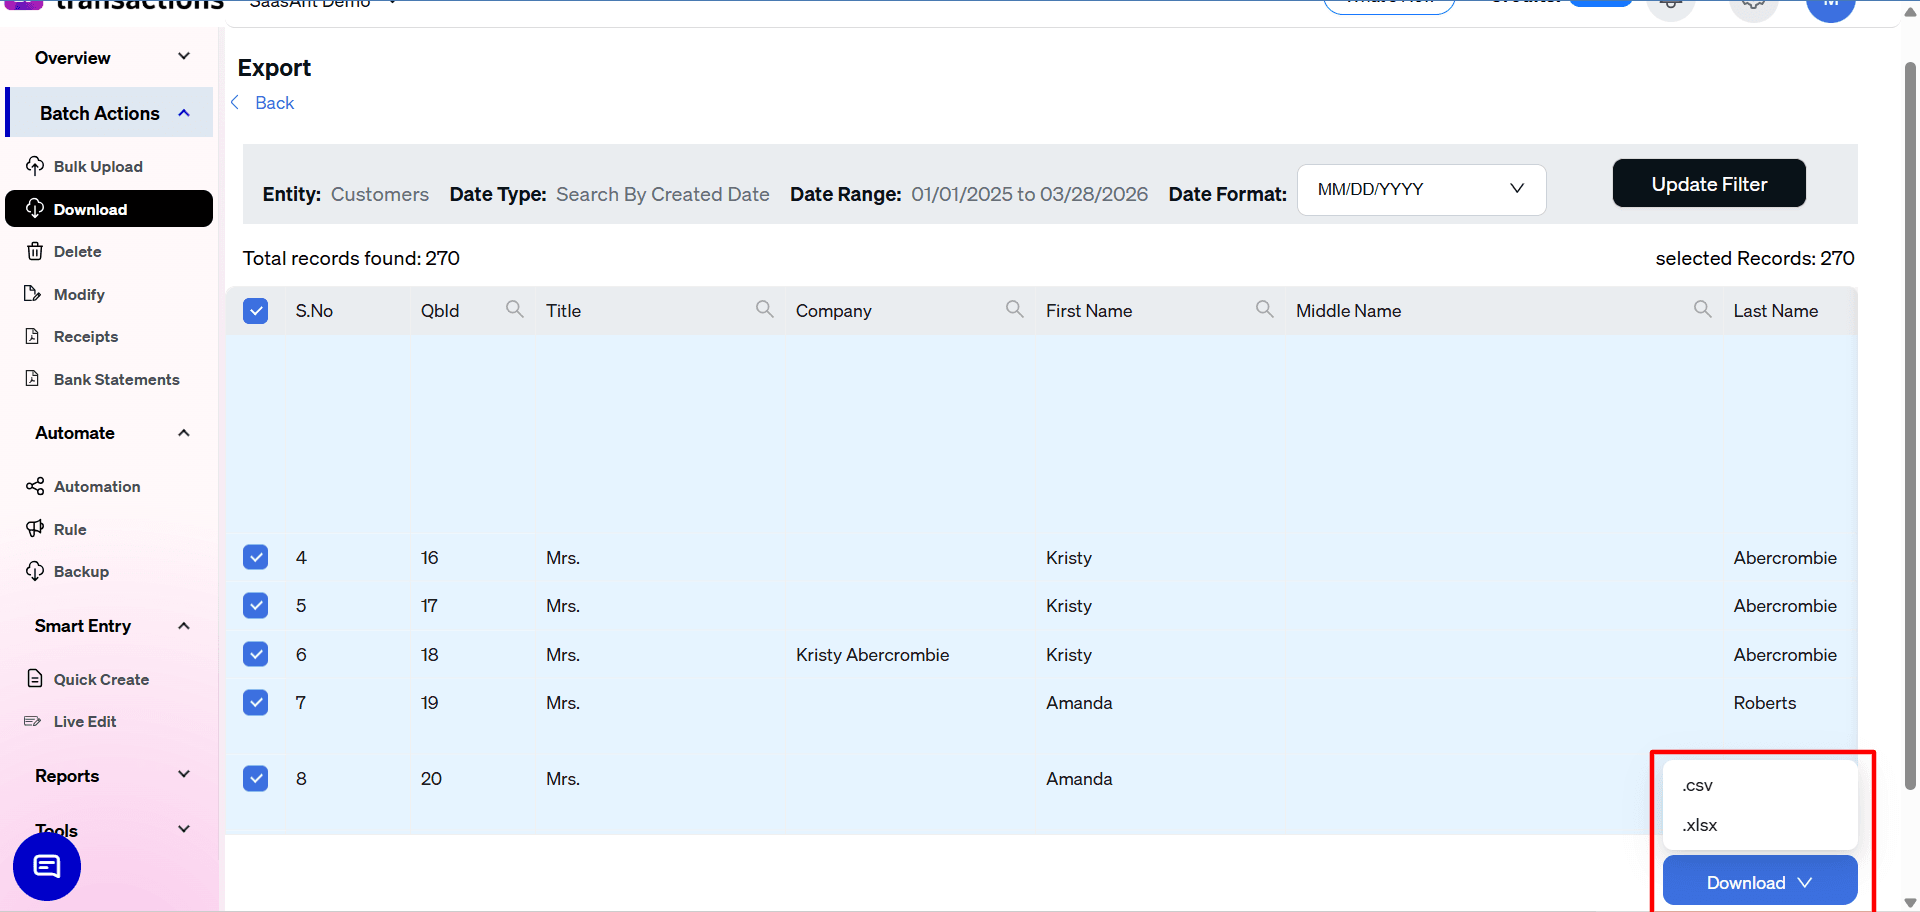
Task: Click the Update Filter button
Action: [1708, 183]
